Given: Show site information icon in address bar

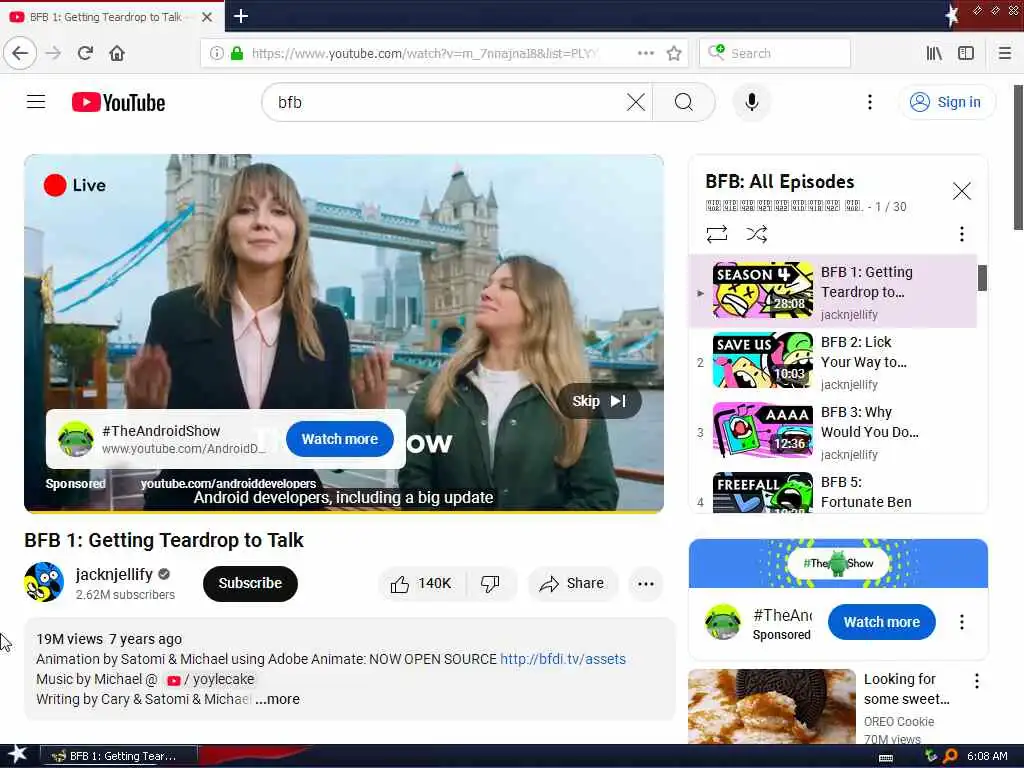Looking at the screenshot, I should click(216, 53).
